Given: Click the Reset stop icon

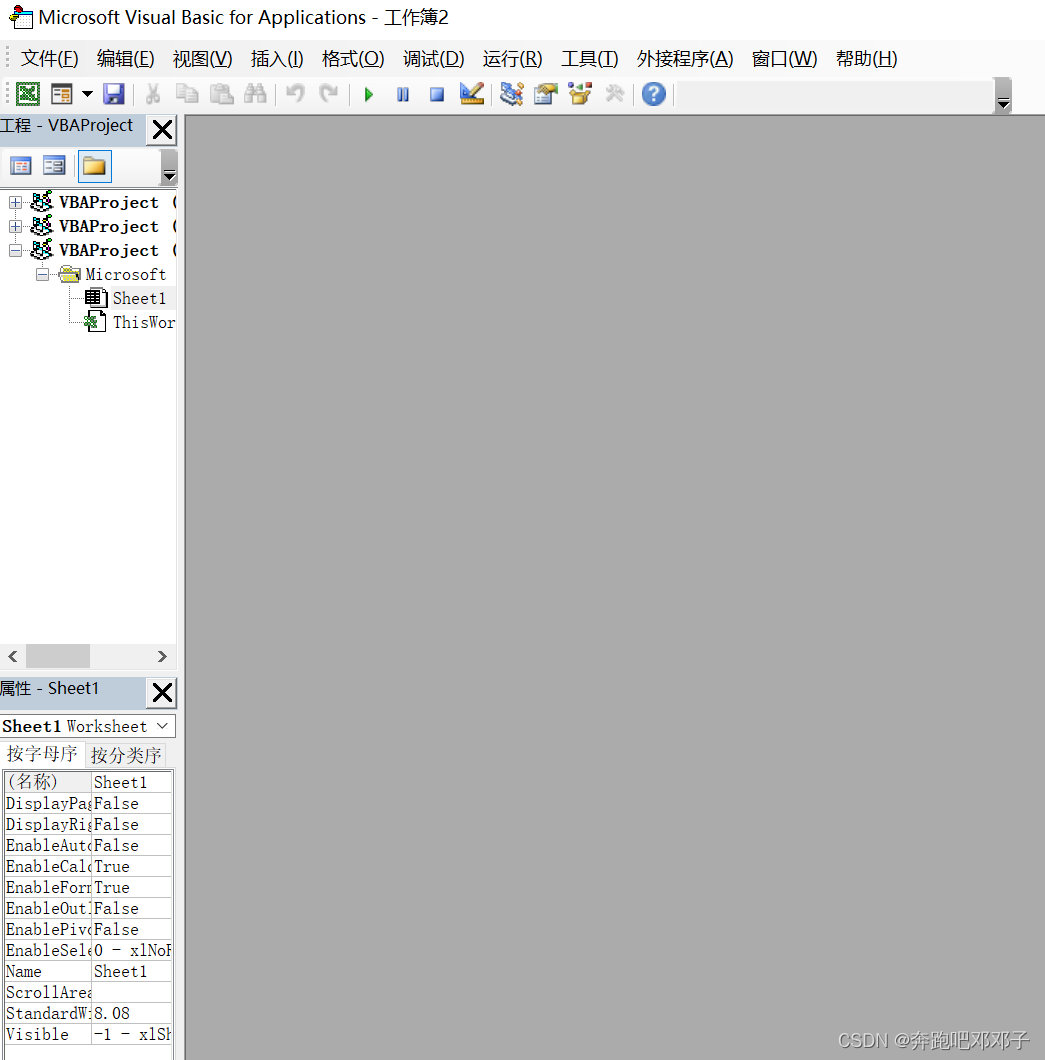Looking at the screenshot, I should point(437,94).
